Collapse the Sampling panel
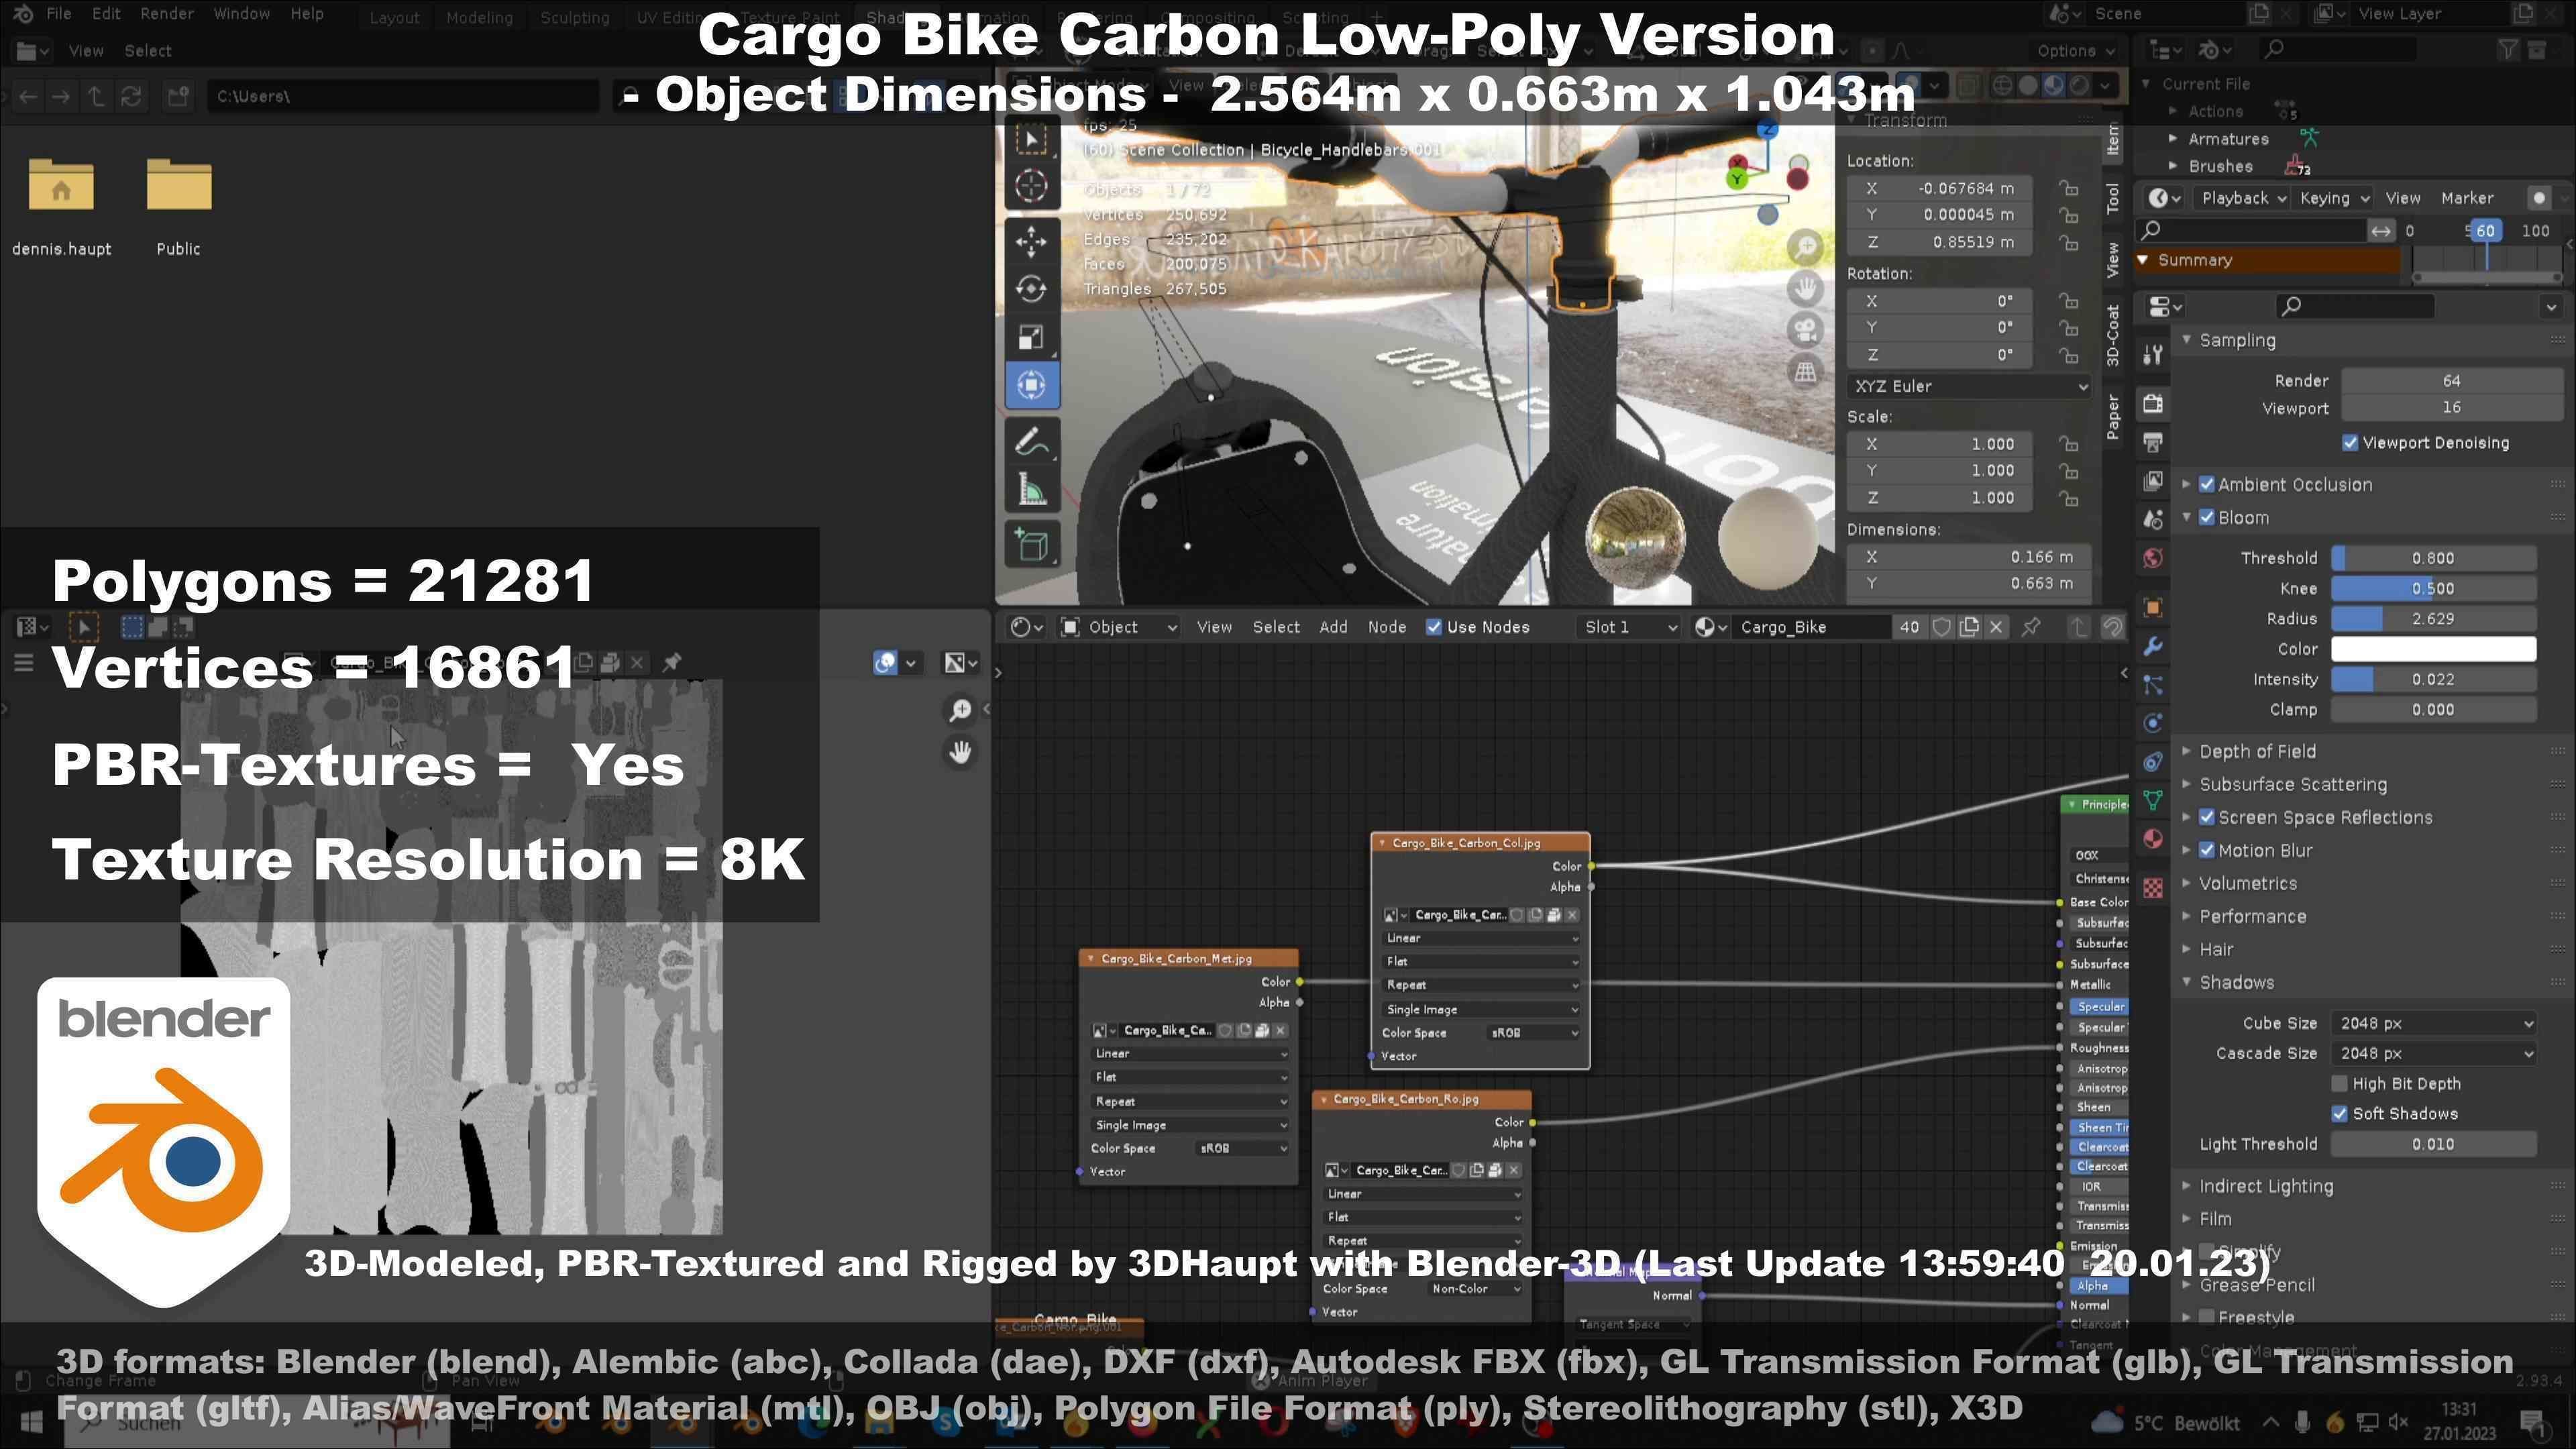 (2236, 341)
